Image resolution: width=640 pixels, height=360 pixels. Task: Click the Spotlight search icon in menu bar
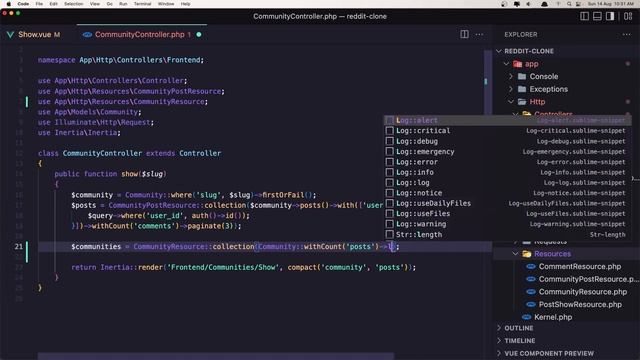coord(569,4)
